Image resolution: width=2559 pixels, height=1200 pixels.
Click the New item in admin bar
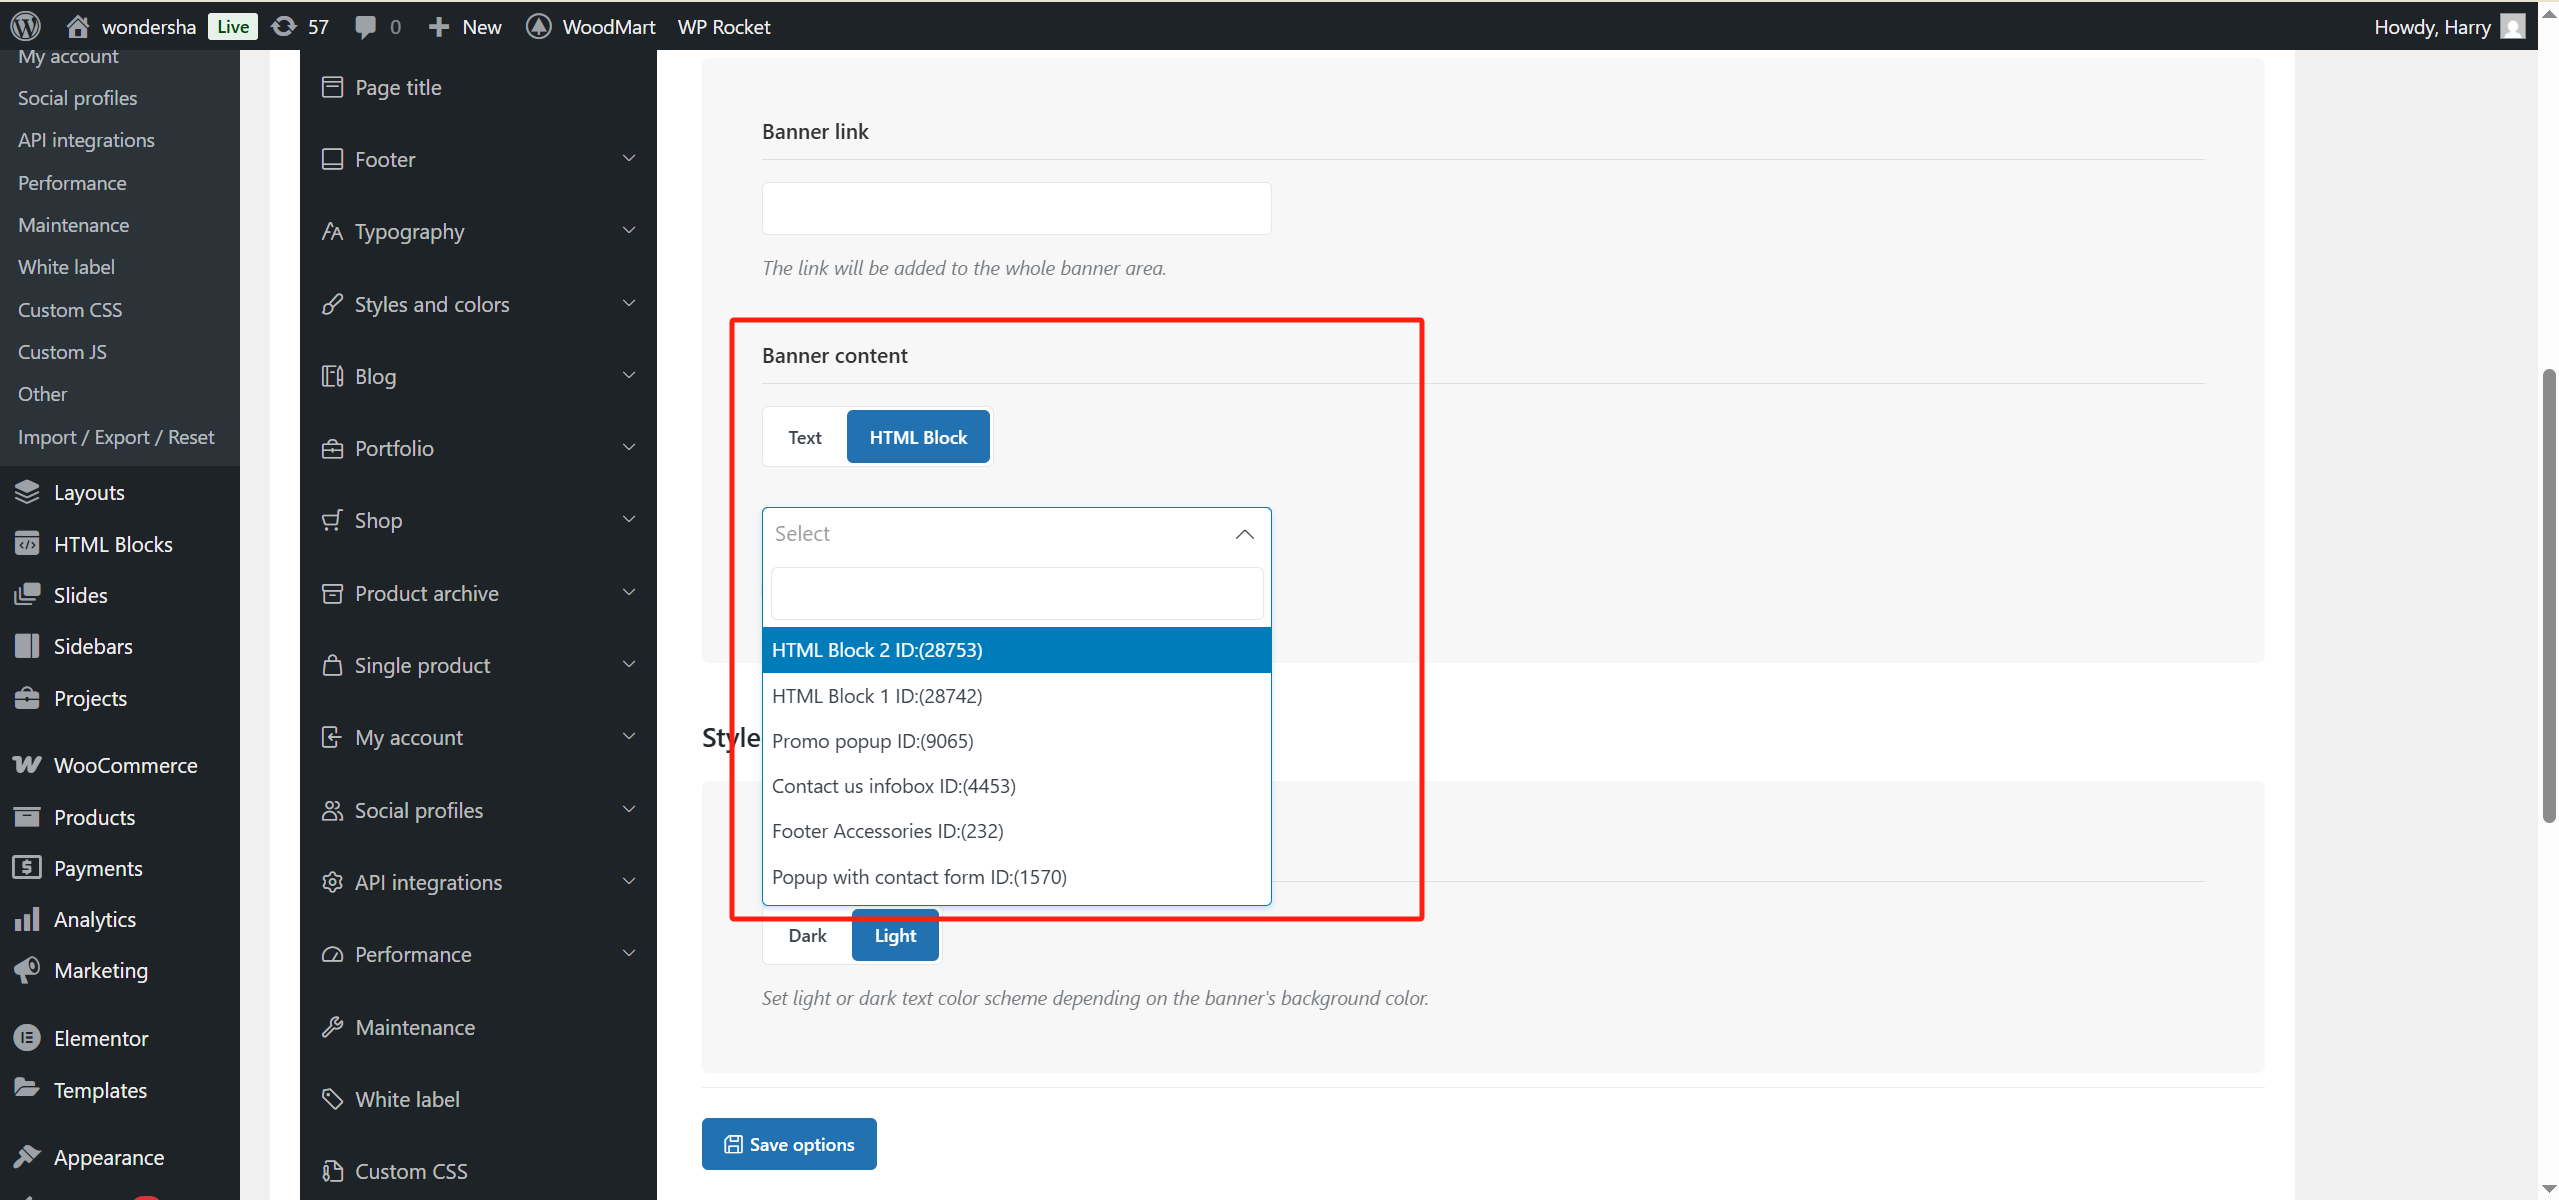(x=463, y=26)
